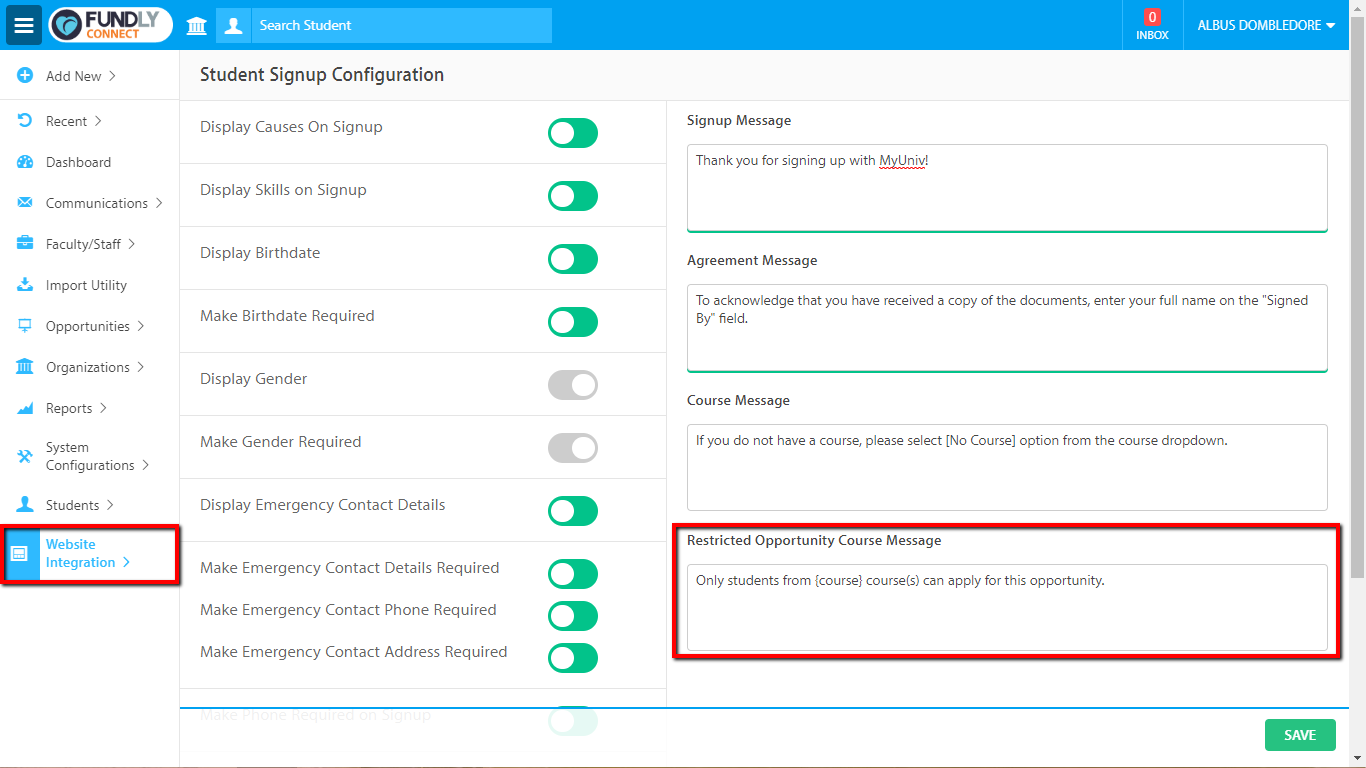The width and height of the screenshot is (1366, 768).
Task: Toggle Make Emergency Contact Phone Required switch
Action: 573,616
